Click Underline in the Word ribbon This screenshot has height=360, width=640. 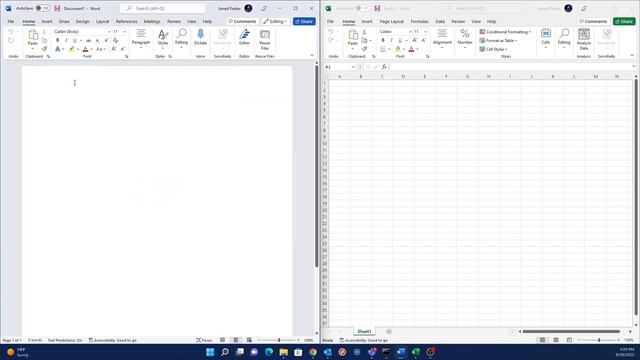[74, 40]
